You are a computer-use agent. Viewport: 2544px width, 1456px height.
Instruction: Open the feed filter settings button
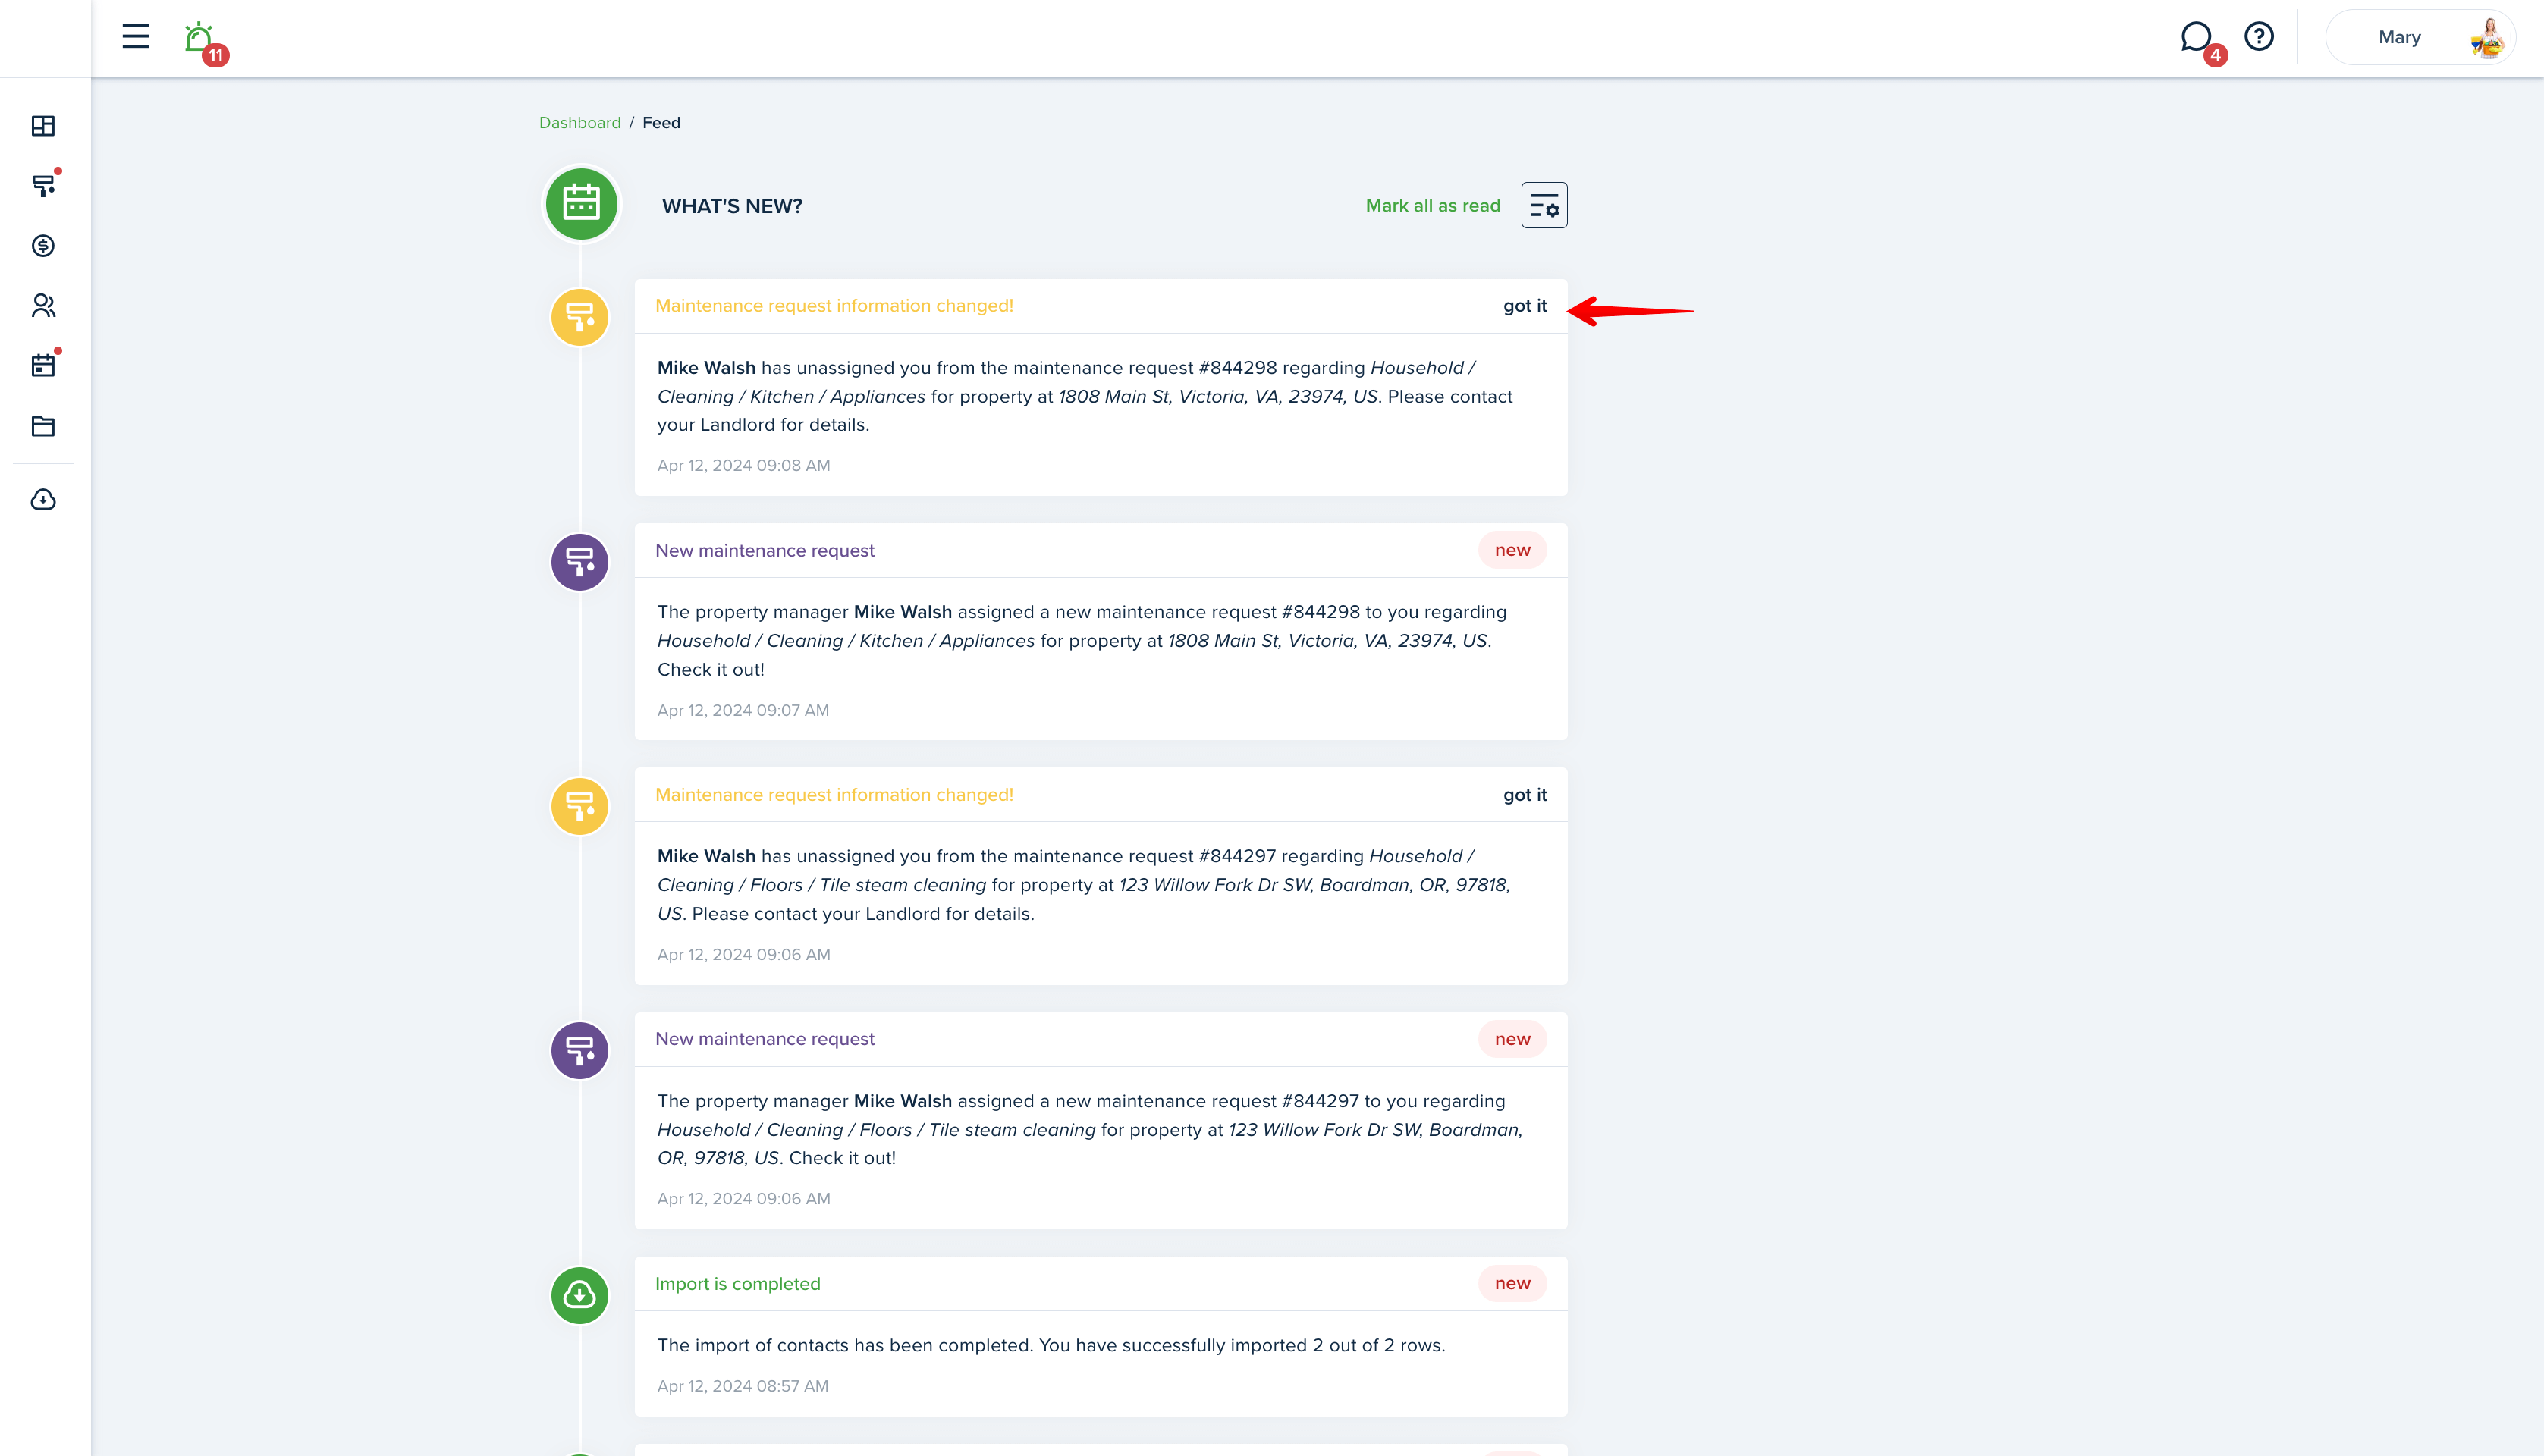[x=1544, y=205]
